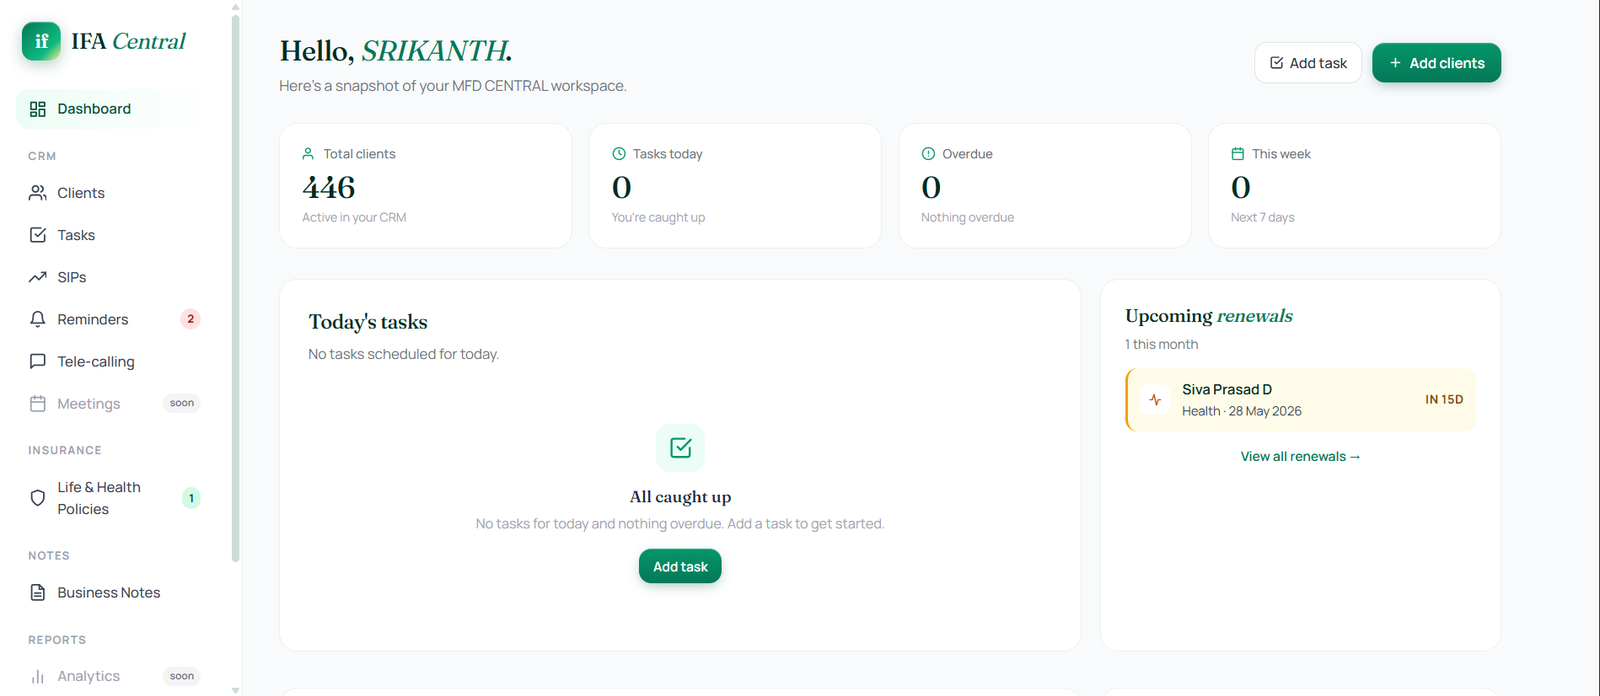Click the 'Upcoming renewals' heading
Image resolution: width=1600 pixels, height=696 pixels.
click(x=1209, y=316)
